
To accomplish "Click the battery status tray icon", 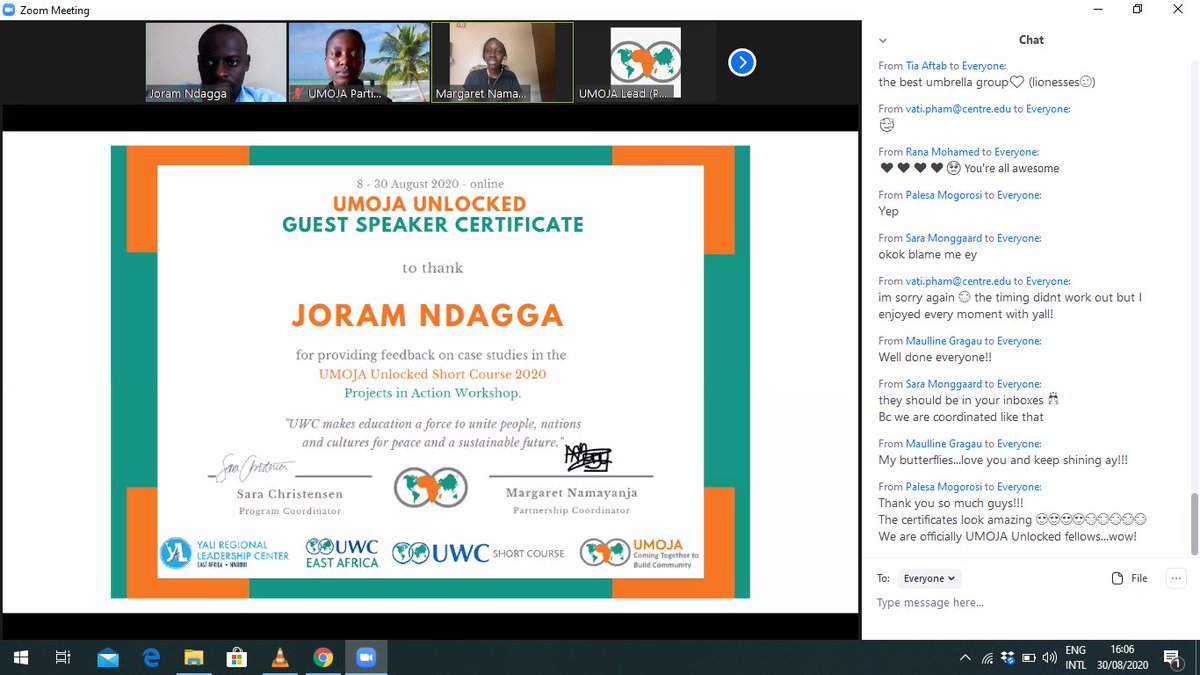I will [1029, 658].
